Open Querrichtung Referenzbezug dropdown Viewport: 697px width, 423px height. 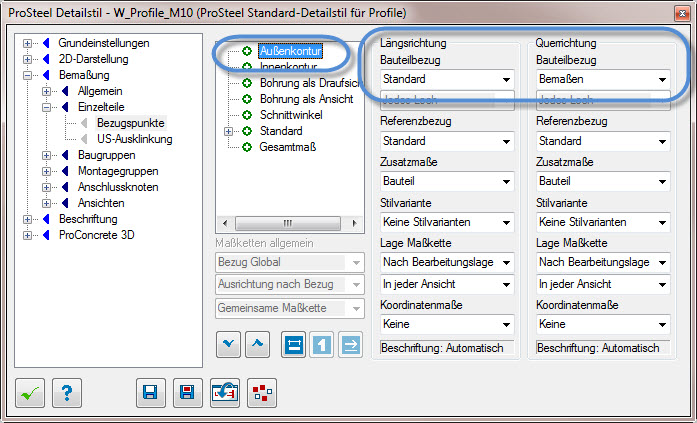click(603, 141)
